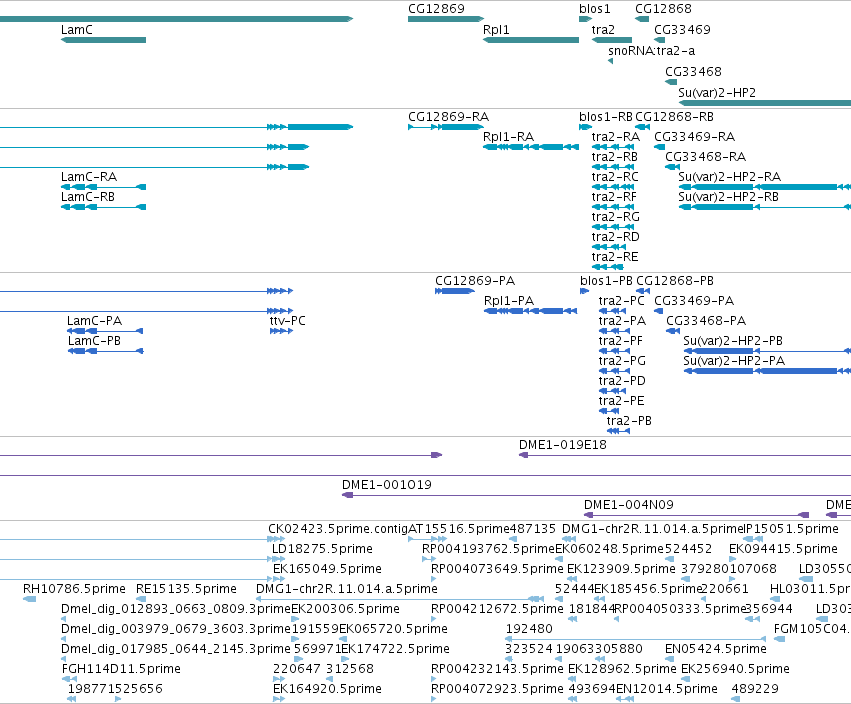Viewport: 851px width, 704px height.
Task: Select the CG33469-PA protein label
Action: coord(694,301)
